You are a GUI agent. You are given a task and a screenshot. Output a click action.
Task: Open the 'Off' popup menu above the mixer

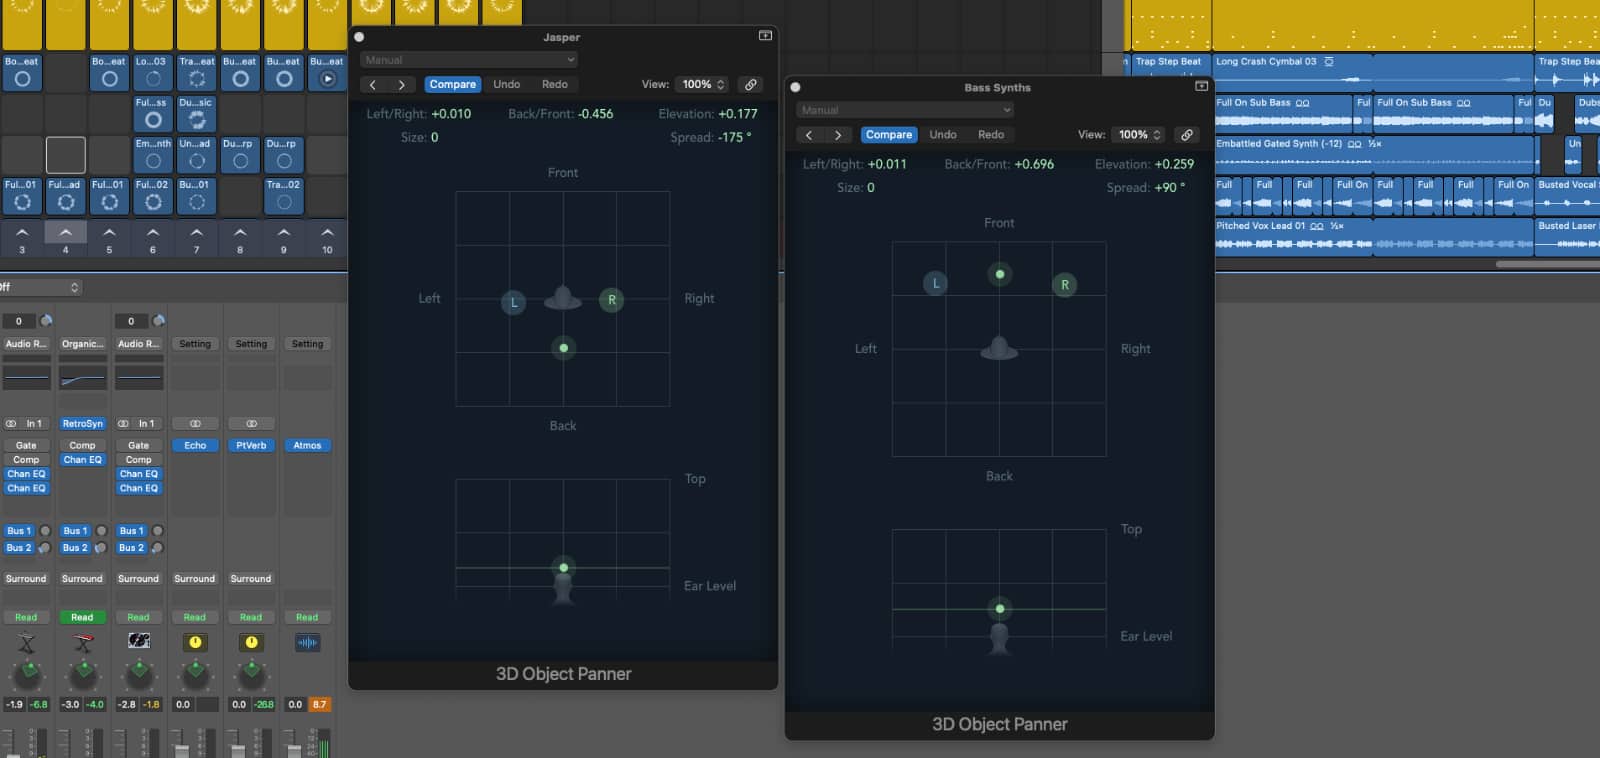coord(40,287)
